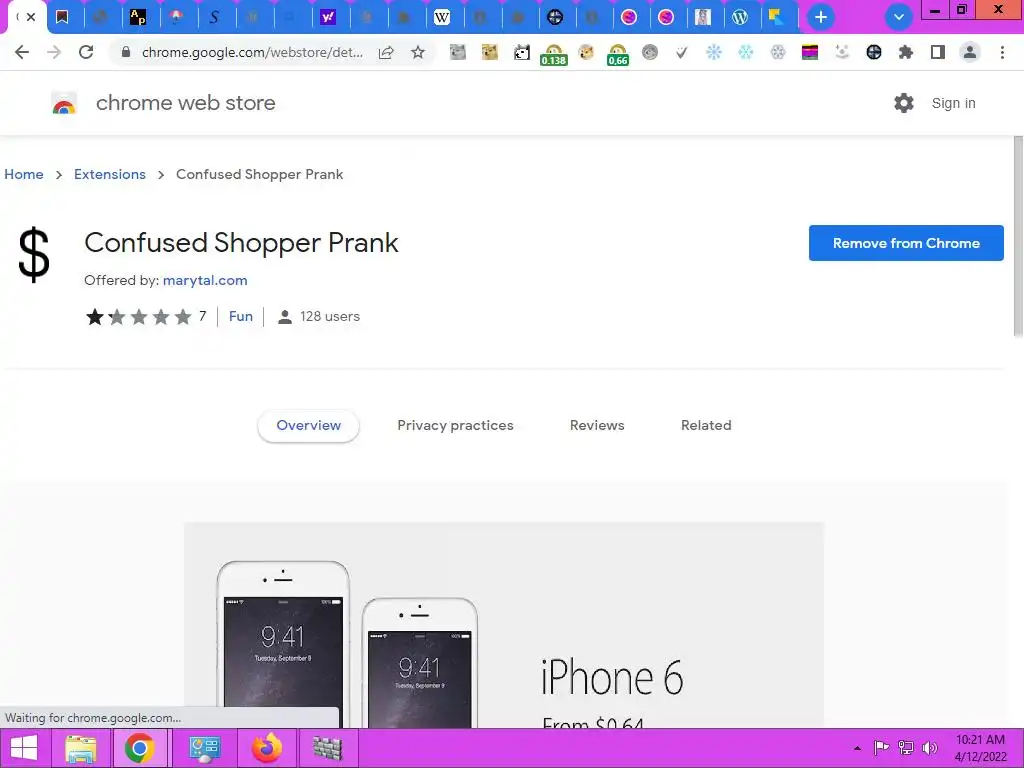The image size is (1024, 768).
Task: Go back using the browser back arrow
Action: coord(22,52)
